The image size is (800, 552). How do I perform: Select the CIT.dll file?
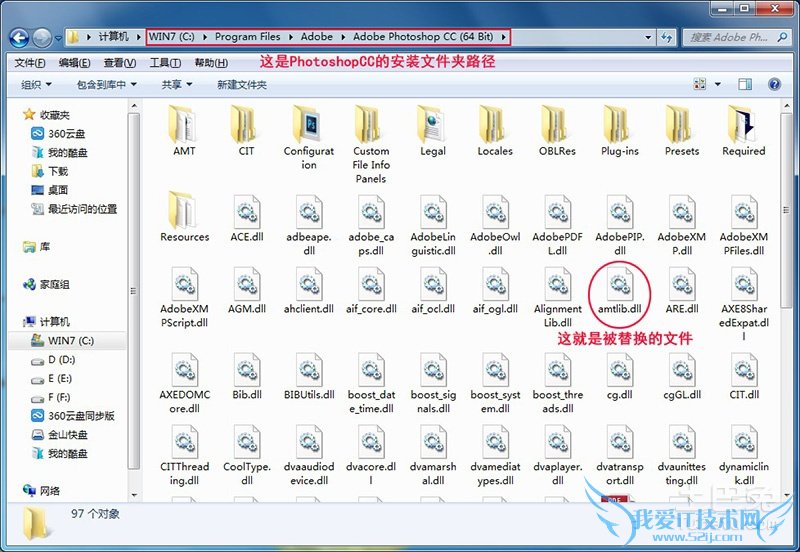coord(744,375)
